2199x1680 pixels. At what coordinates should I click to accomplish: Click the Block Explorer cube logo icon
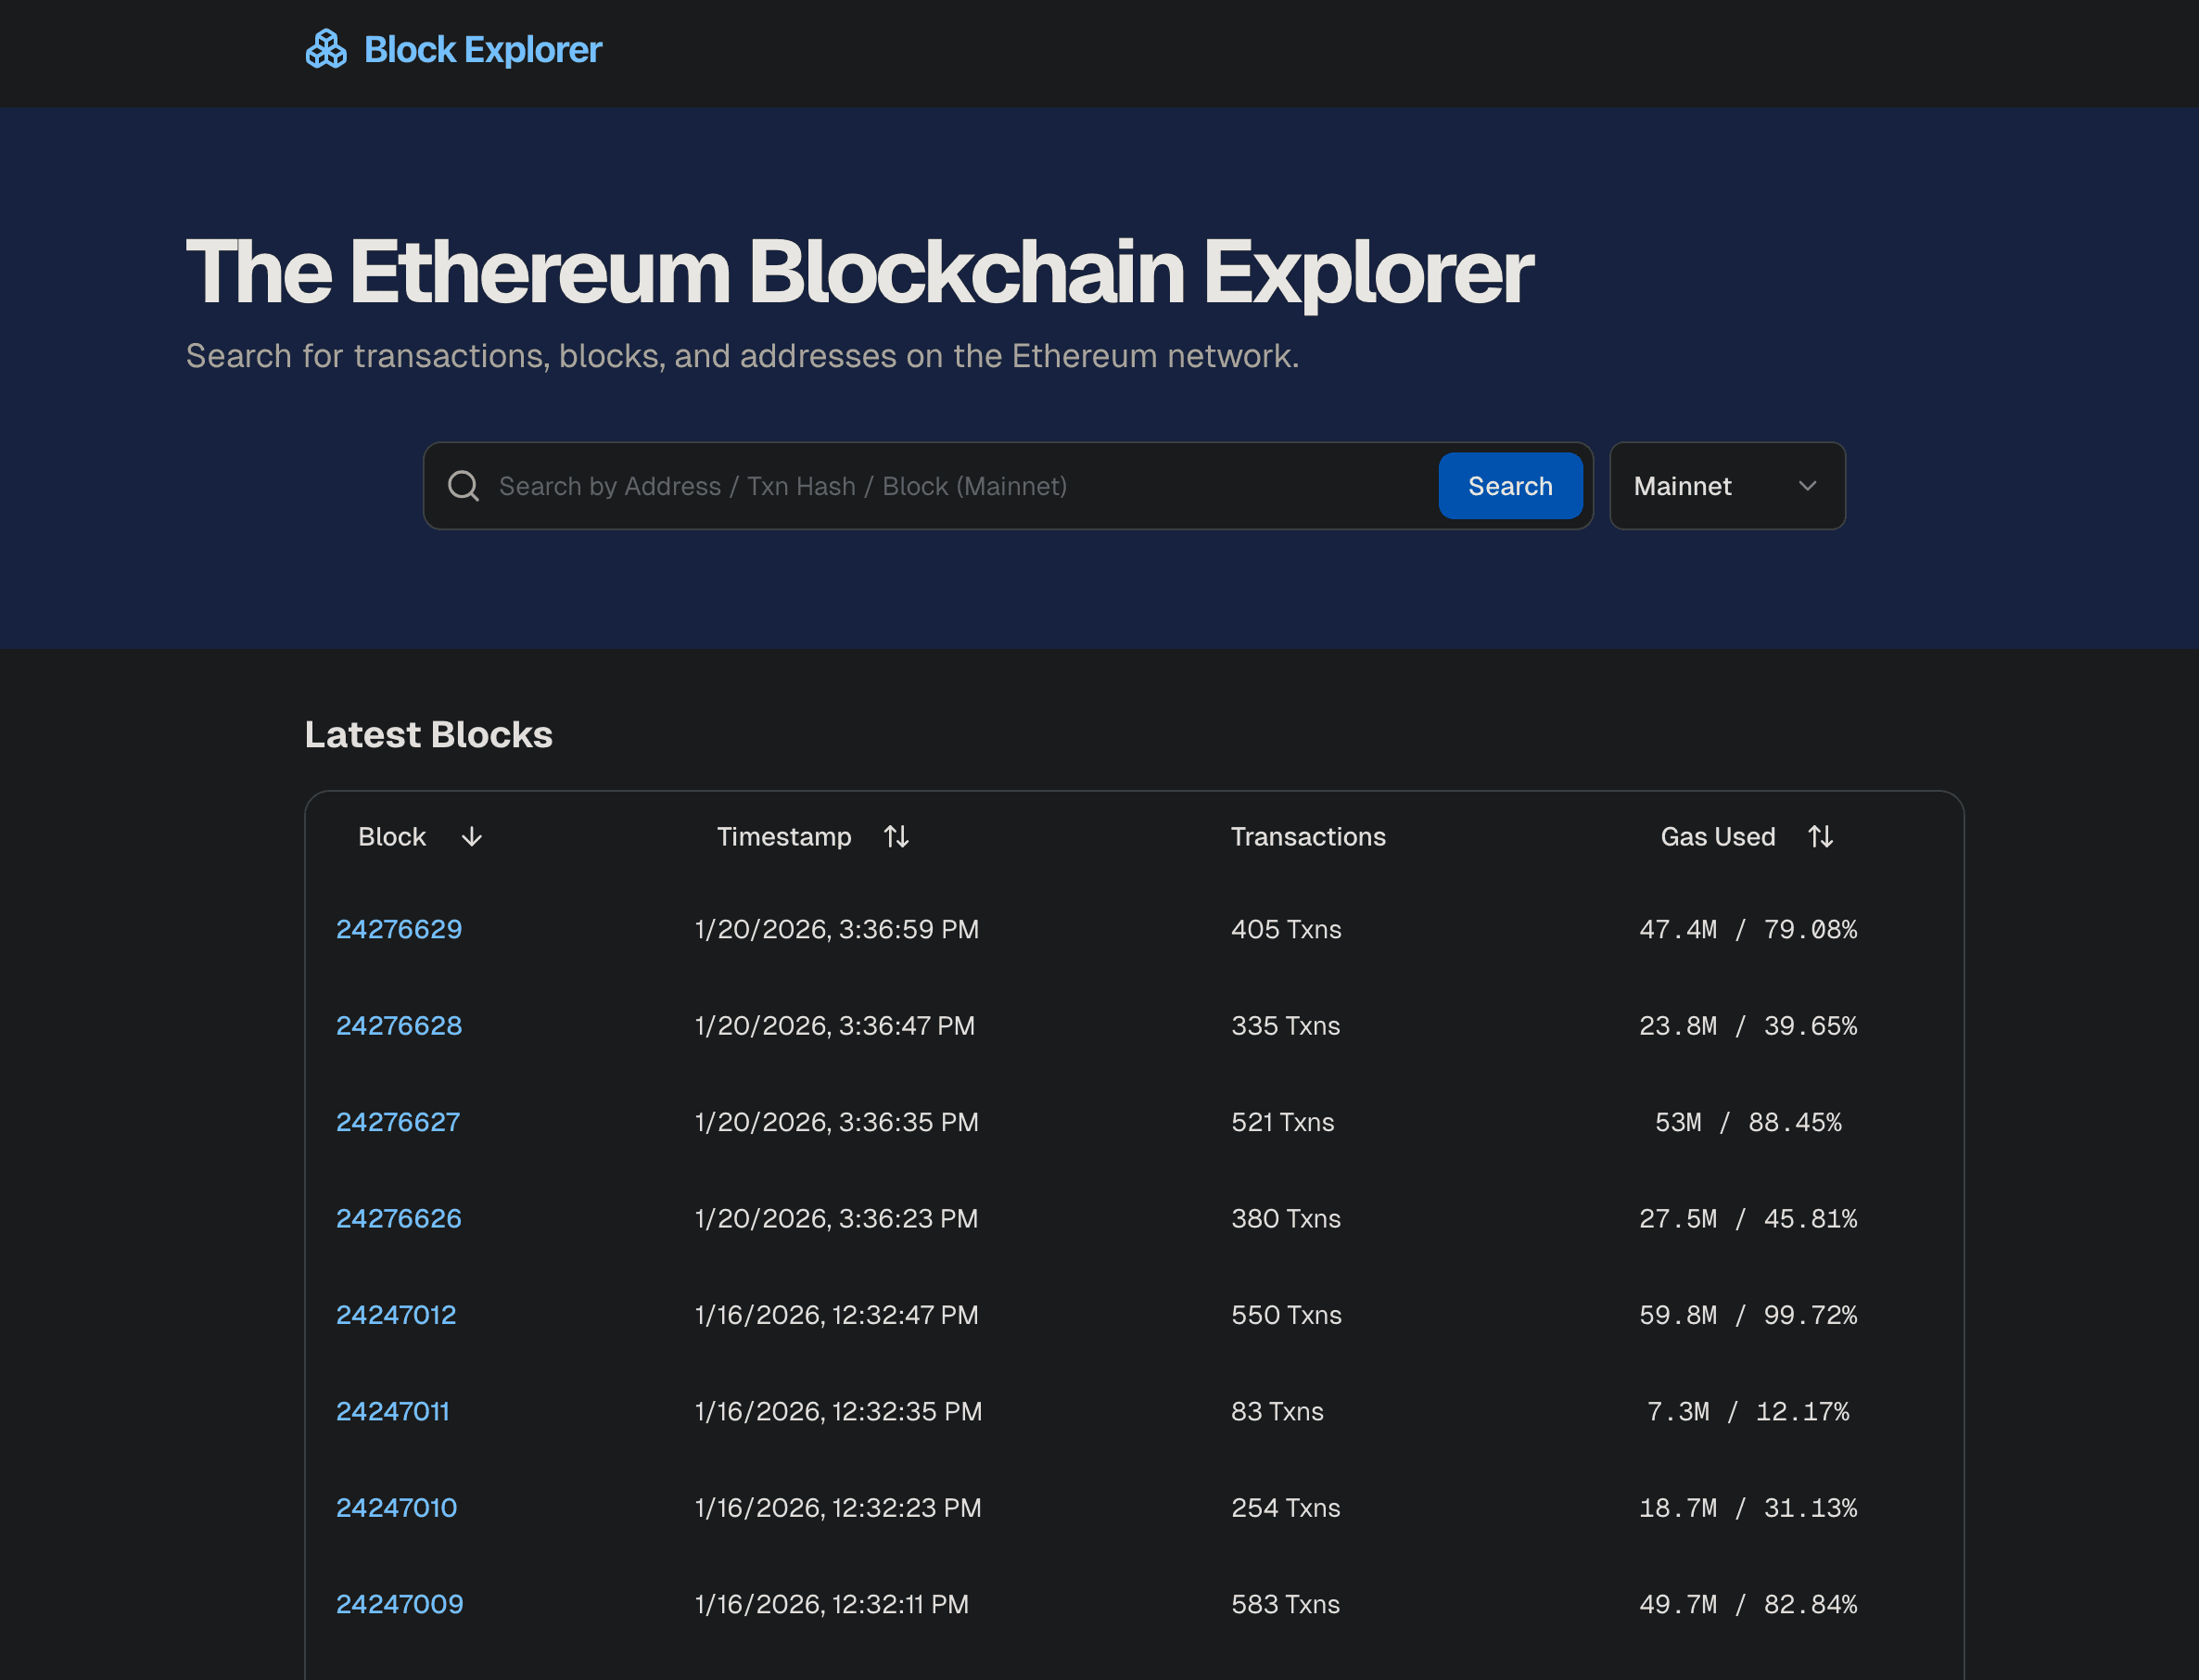pos(325,48)
